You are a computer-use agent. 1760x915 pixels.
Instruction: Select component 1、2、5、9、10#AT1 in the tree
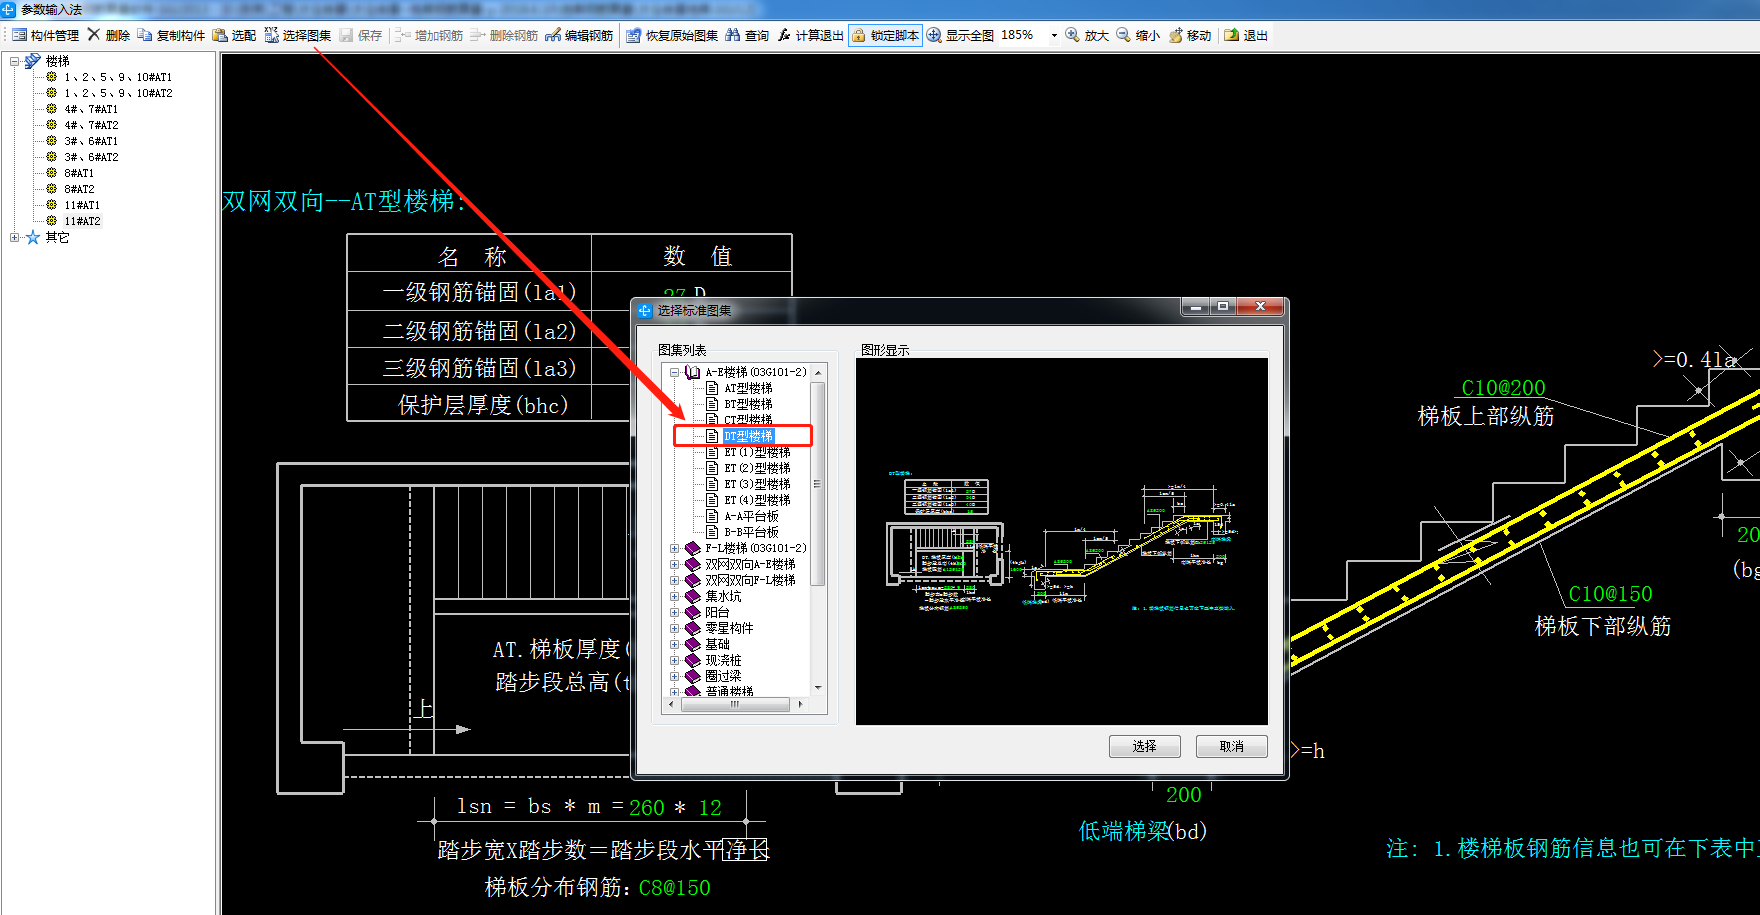click(118, 77)
